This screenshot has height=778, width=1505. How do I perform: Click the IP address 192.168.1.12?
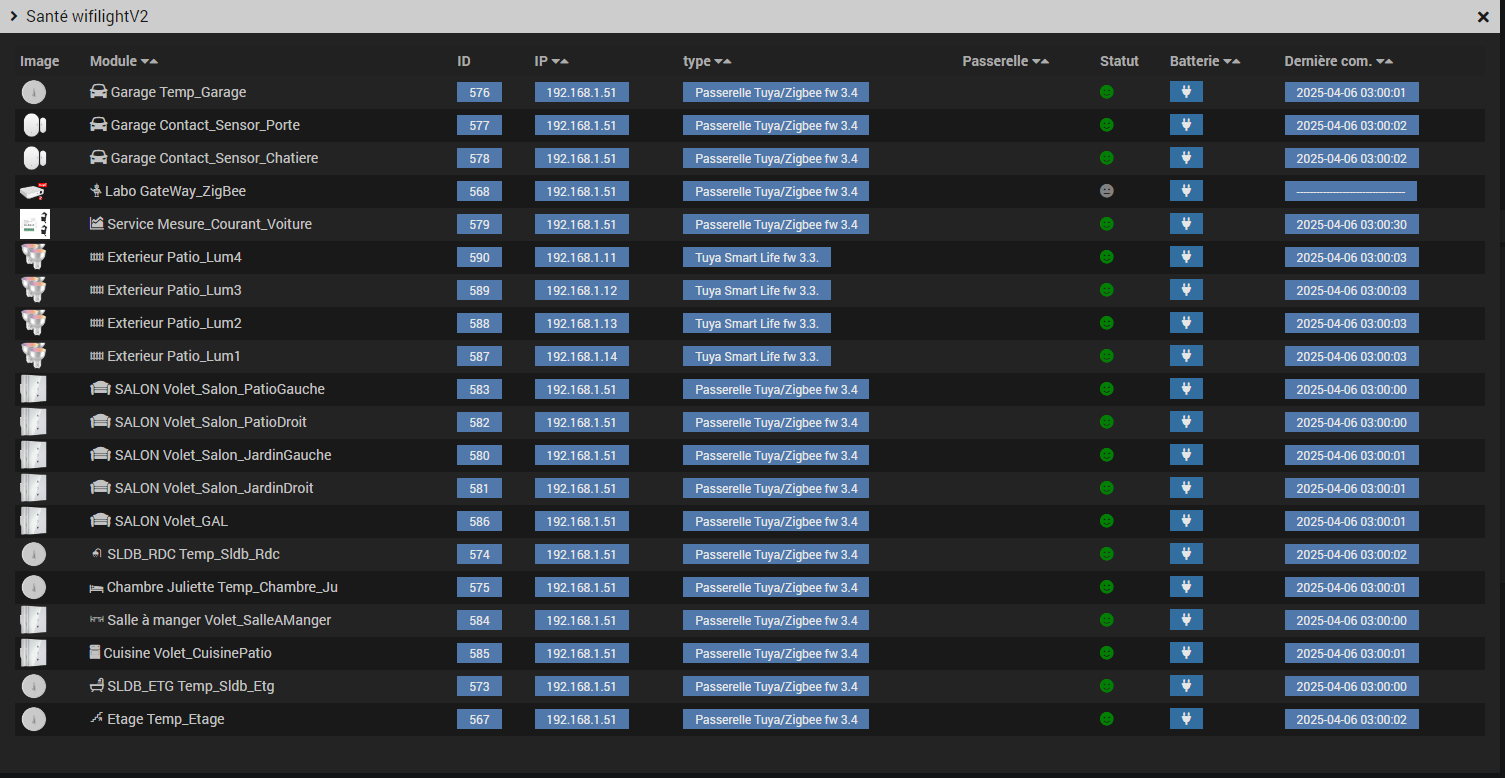[581, 290]
